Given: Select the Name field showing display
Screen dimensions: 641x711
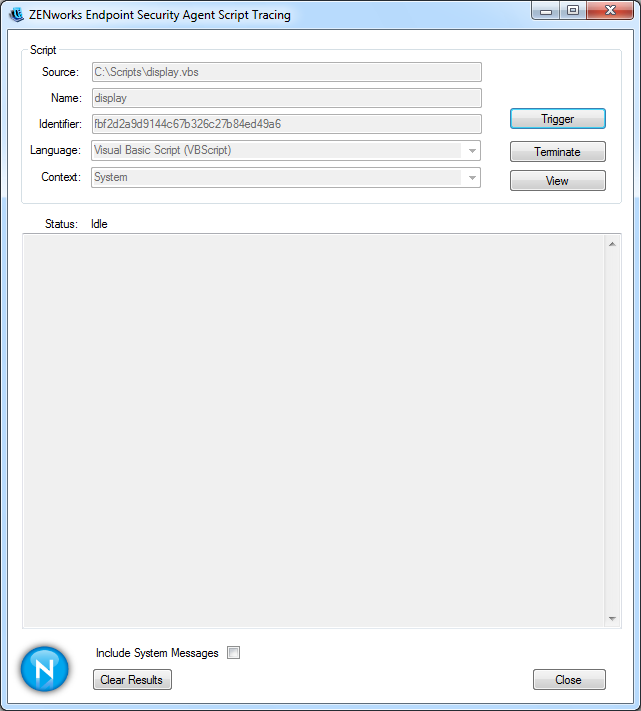Looking at the screenshot, I should point(287,98).
